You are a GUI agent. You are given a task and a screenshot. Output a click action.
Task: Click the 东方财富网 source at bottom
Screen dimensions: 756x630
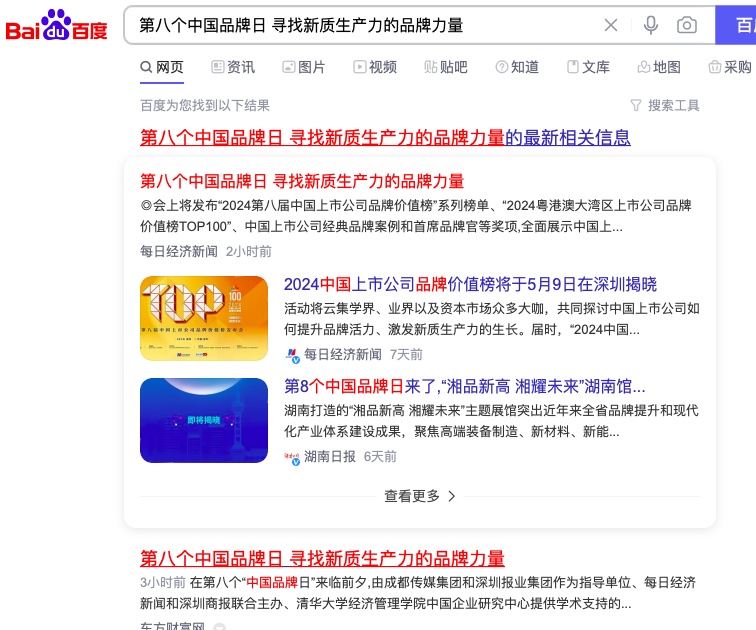[172, 626]
